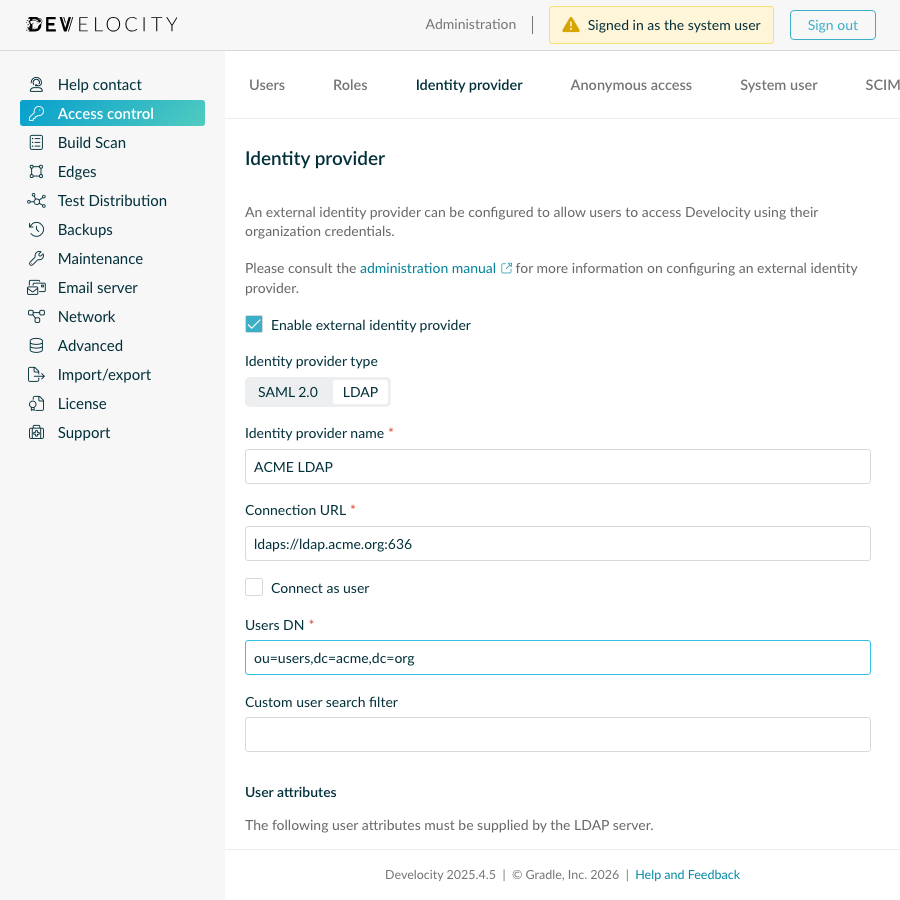Viewport: 900px width, 900px height.
Task: Select the Maintenance wrench icon
Action: 36,258
